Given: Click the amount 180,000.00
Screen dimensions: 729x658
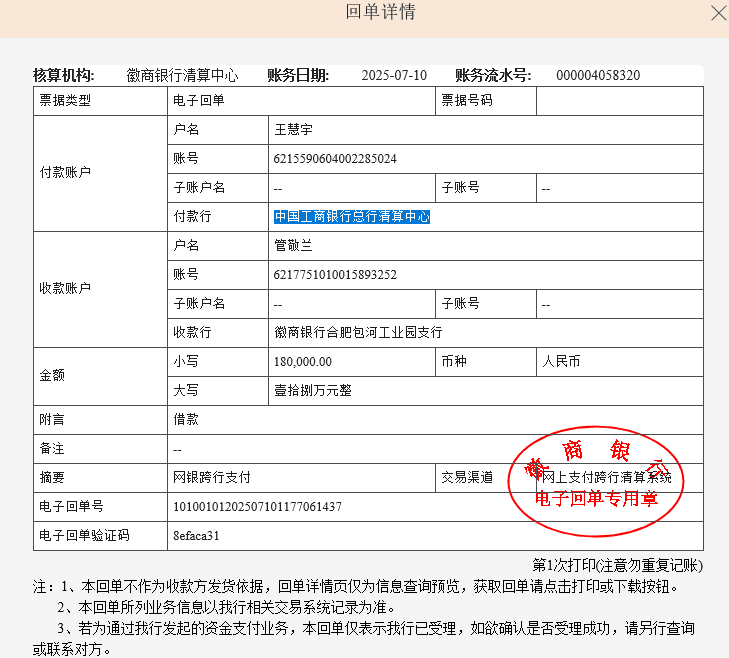Looking at the screenshot, I should [x=303, y=362].
